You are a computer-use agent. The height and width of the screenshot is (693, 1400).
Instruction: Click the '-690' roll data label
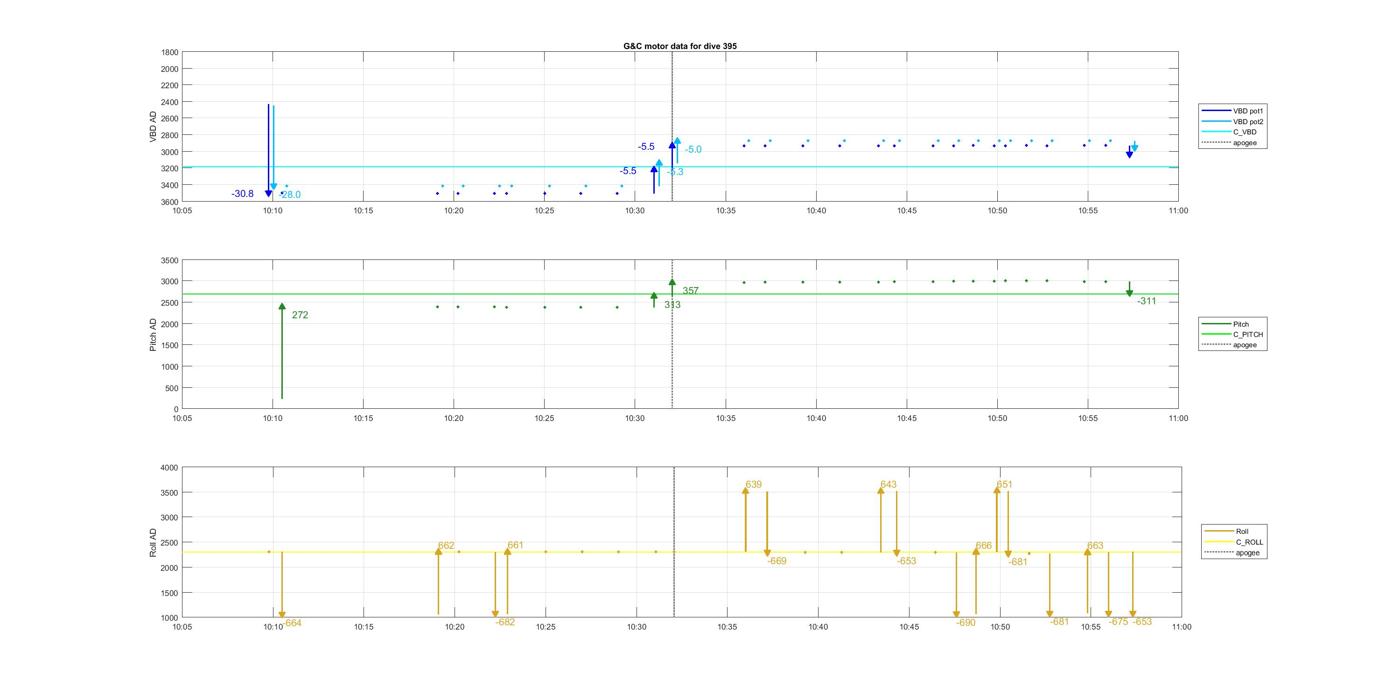click(965, 622)
